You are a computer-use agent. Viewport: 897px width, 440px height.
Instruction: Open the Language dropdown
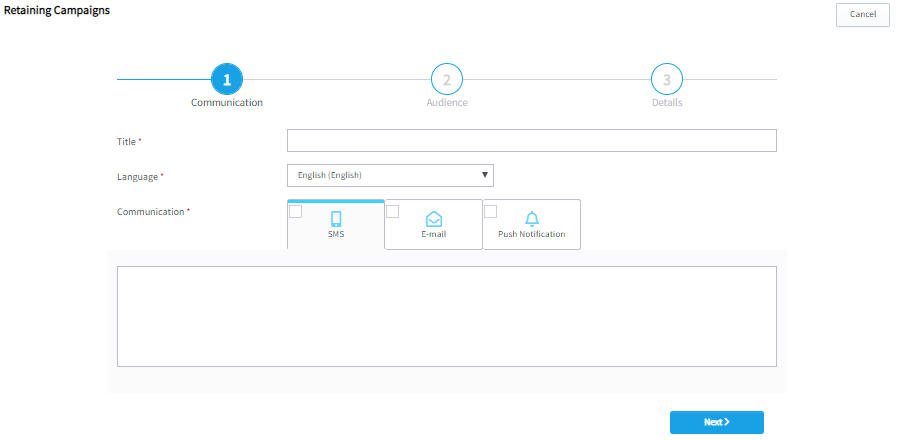390,176
